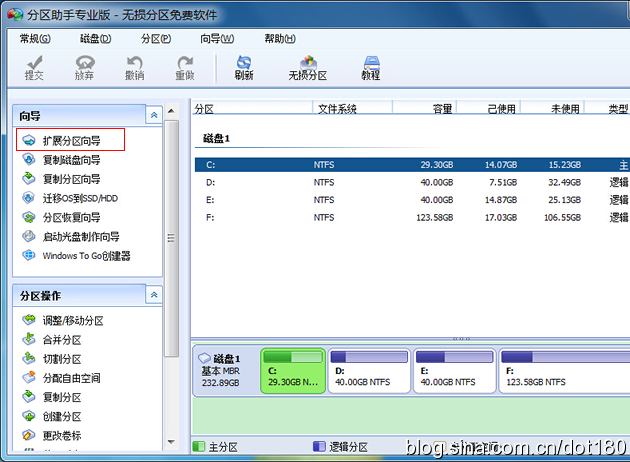Click the 重做 (Redo) toolbar icon
Viewport: 630px width, 462px height.
point(185,68)
